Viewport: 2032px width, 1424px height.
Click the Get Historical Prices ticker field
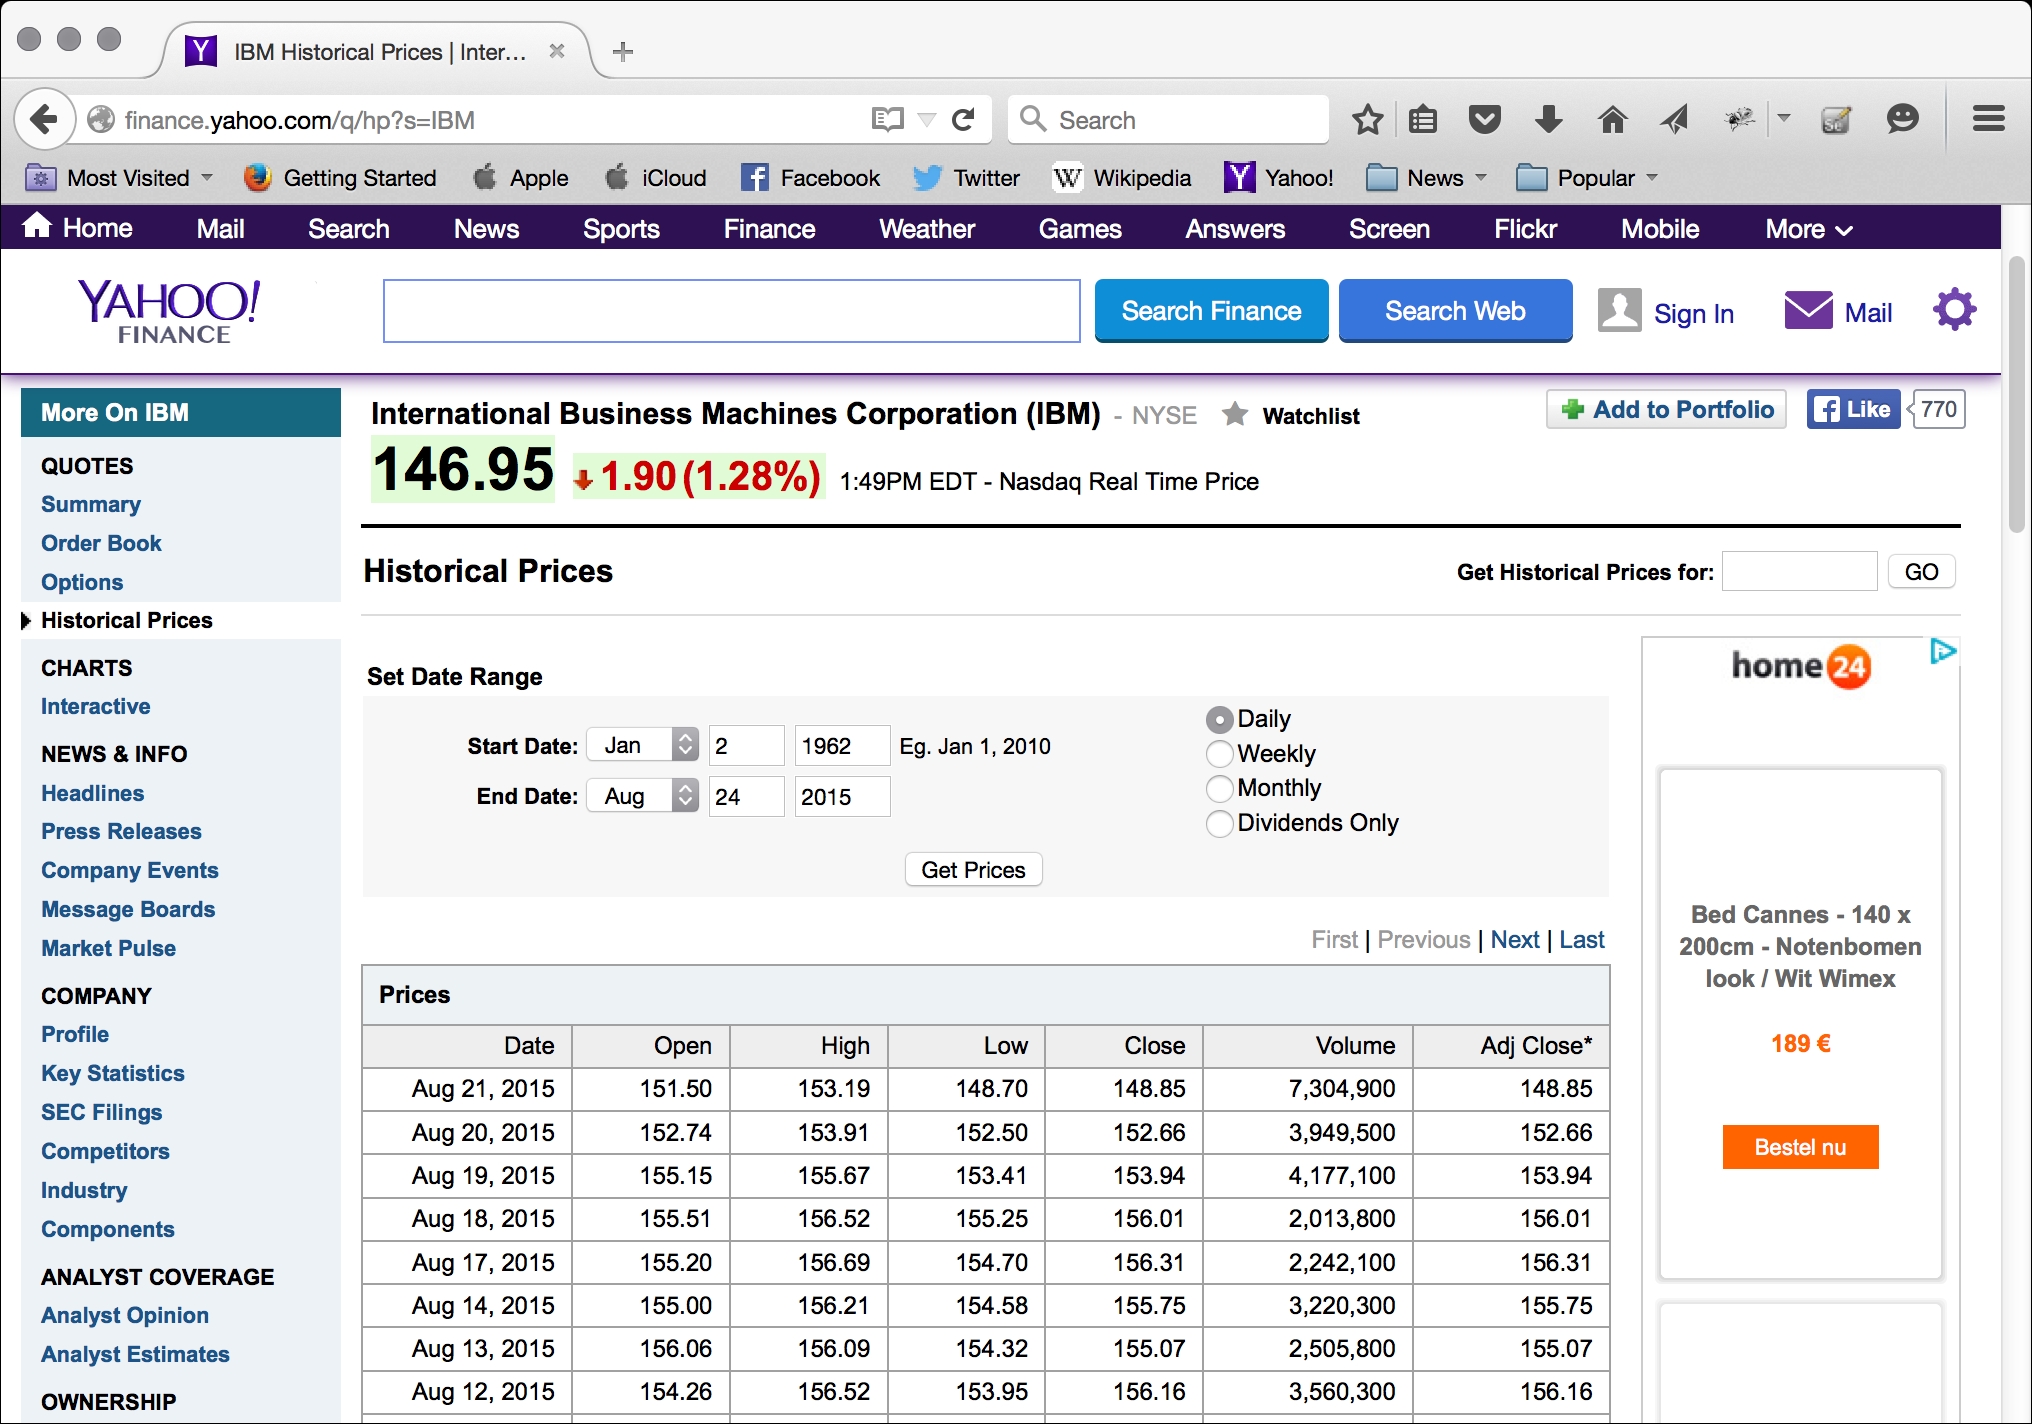[x=1799, y=571]
